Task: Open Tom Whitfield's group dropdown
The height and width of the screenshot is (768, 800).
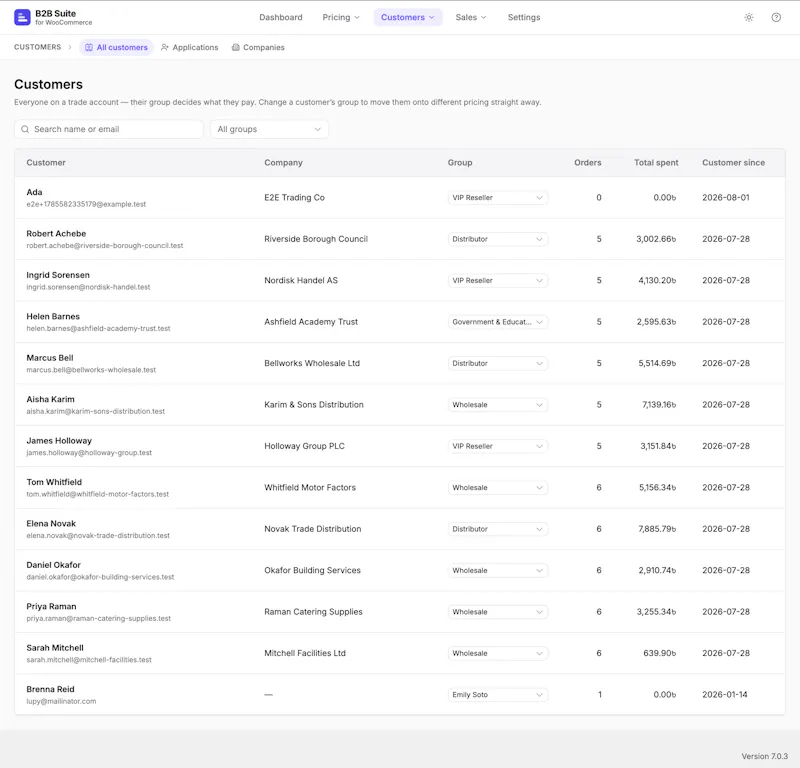Action: point(498,487)
